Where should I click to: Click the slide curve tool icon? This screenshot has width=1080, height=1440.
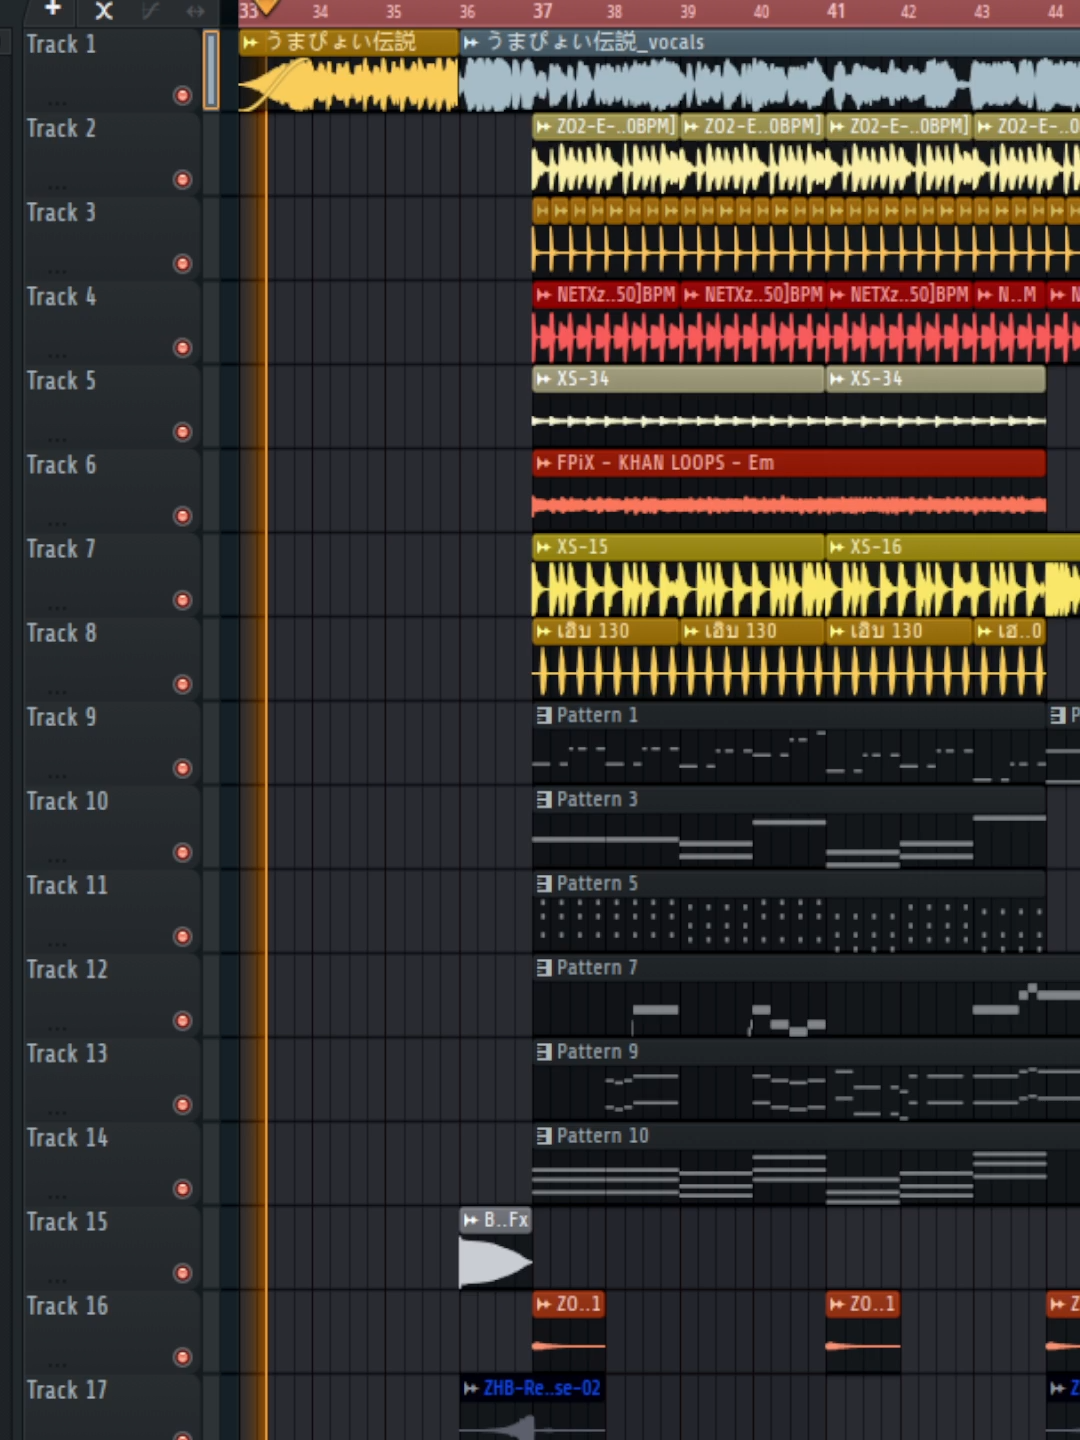point(149,11)
